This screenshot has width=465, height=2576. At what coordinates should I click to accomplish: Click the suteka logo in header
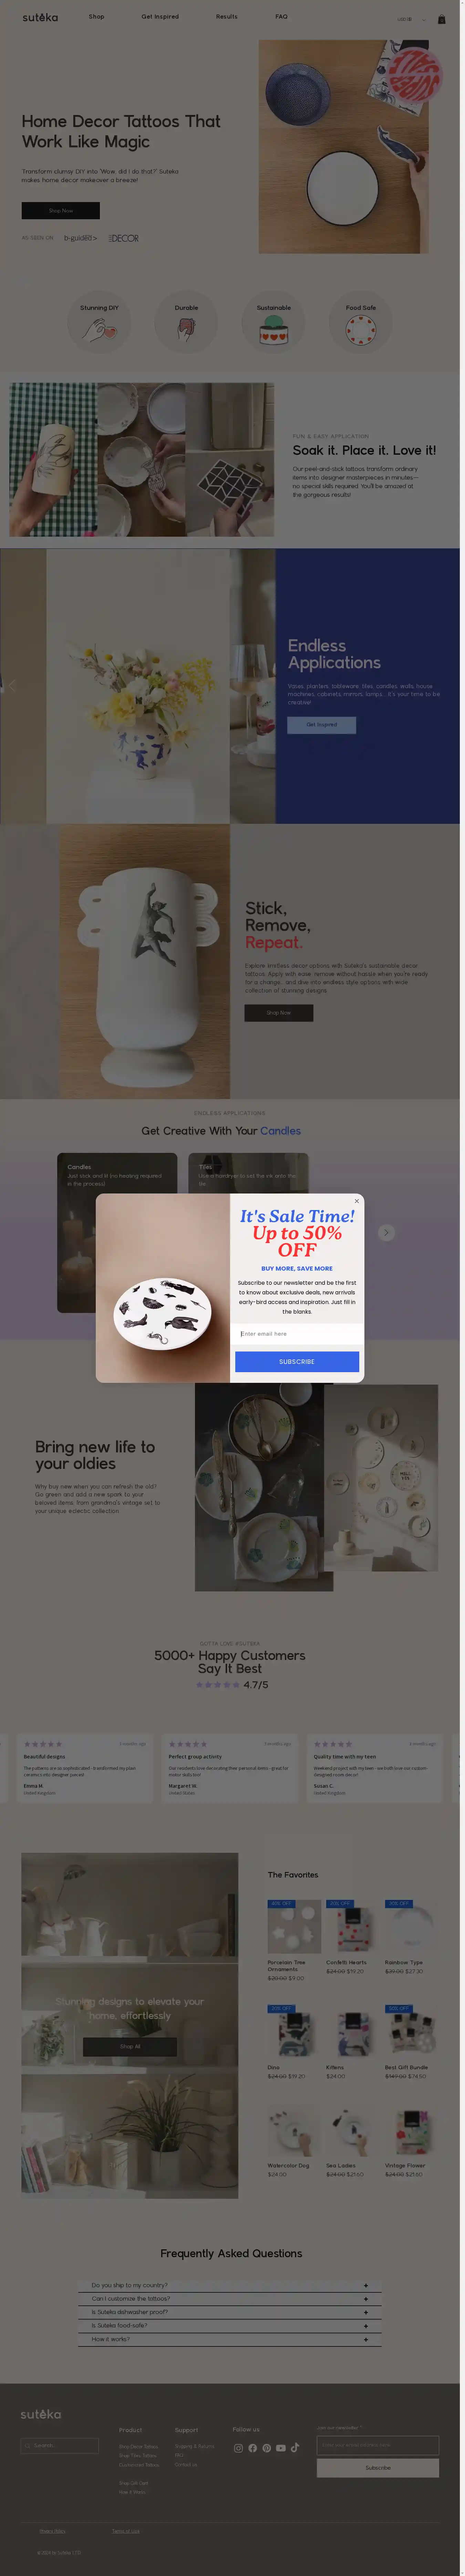[x=40, y=18]
